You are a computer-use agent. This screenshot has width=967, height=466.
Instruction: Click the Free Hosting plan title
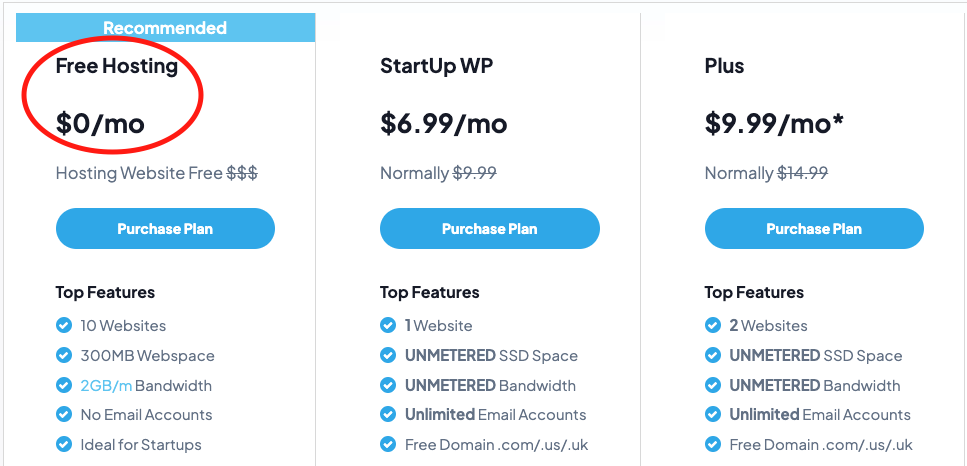click(x=117, y=66)
